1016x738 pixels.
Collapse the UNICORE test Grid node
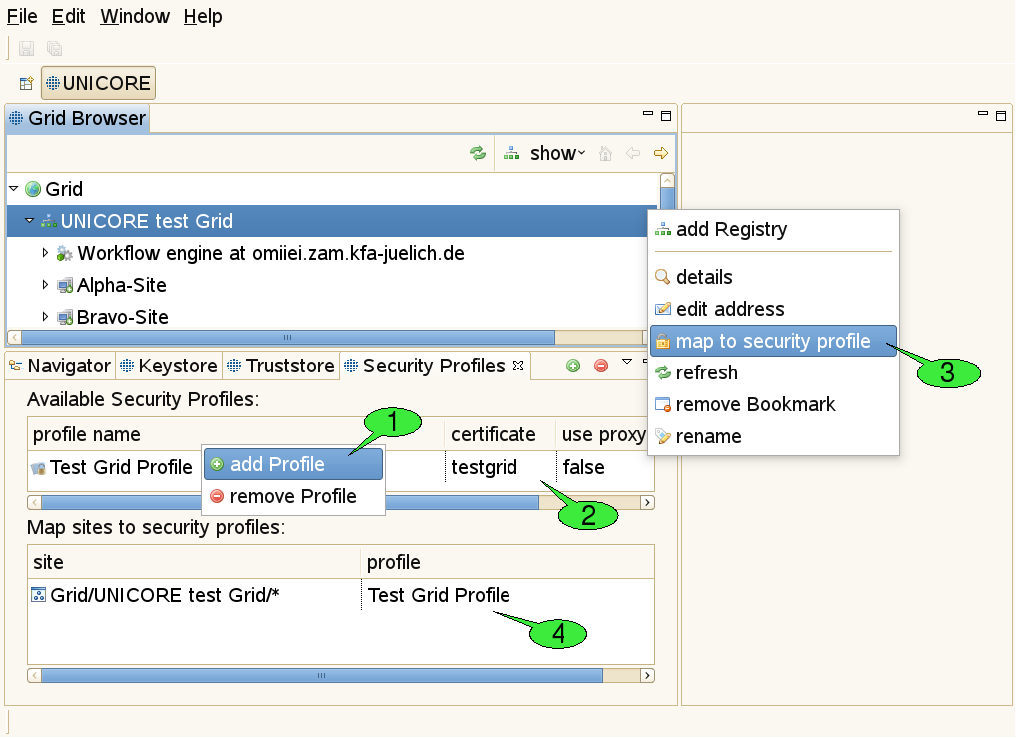pyautogui.click(x=29, y=220)
